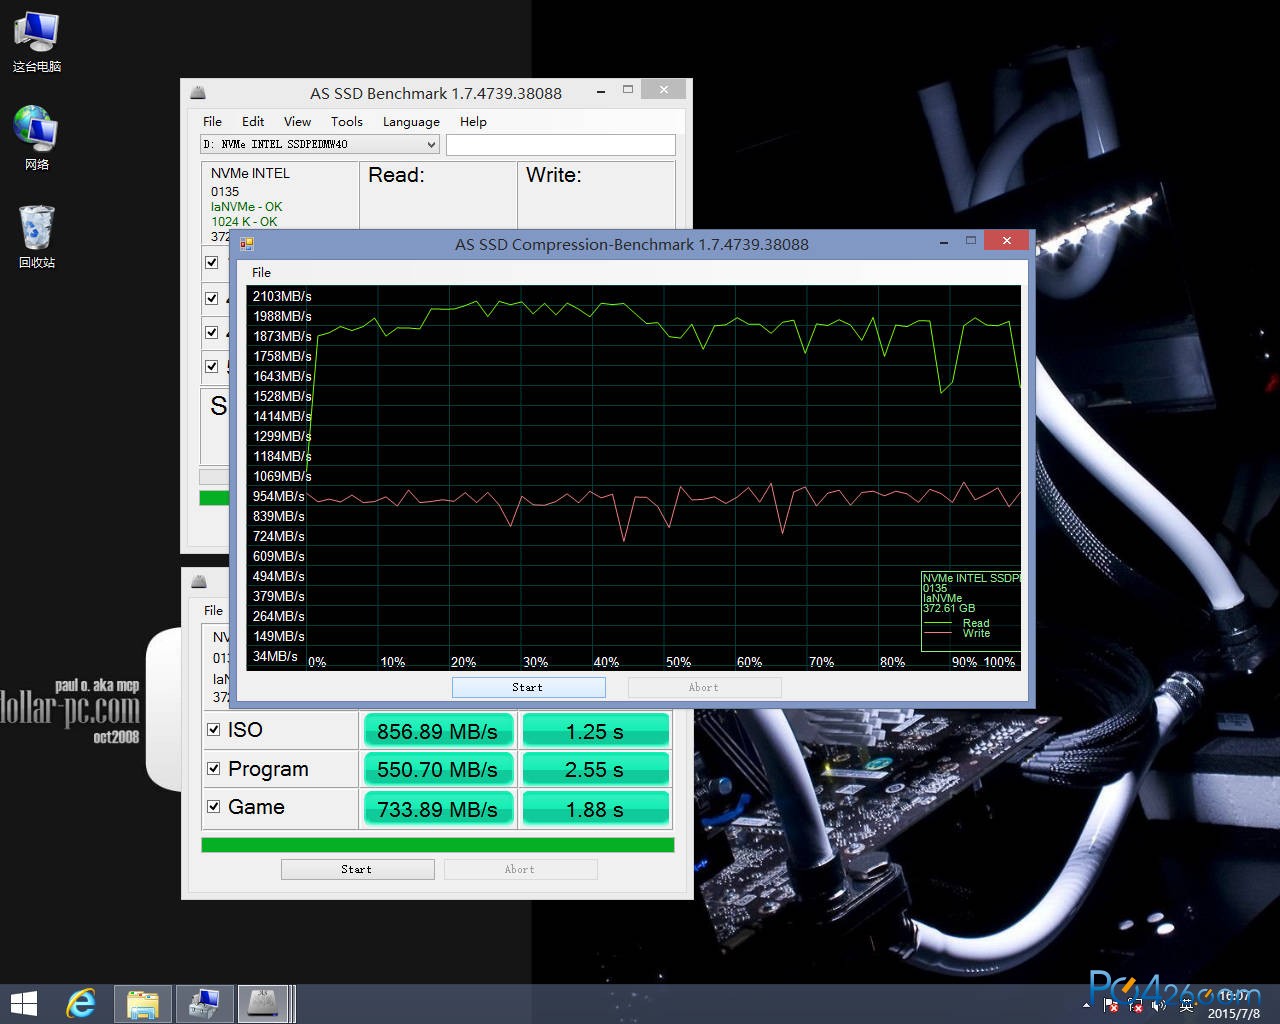
Task: Toggle first checkbox in AS SSD Benchmark
Action: [211, 263]
